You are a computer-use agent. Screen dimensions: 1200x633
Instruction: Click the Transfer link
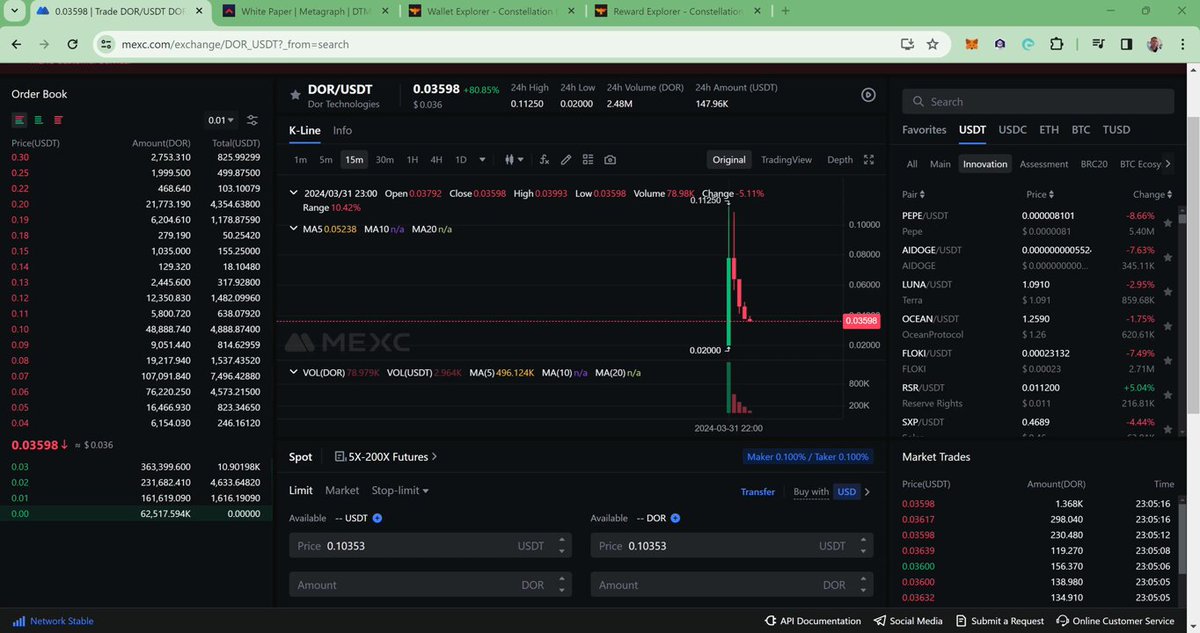point(758,492)
